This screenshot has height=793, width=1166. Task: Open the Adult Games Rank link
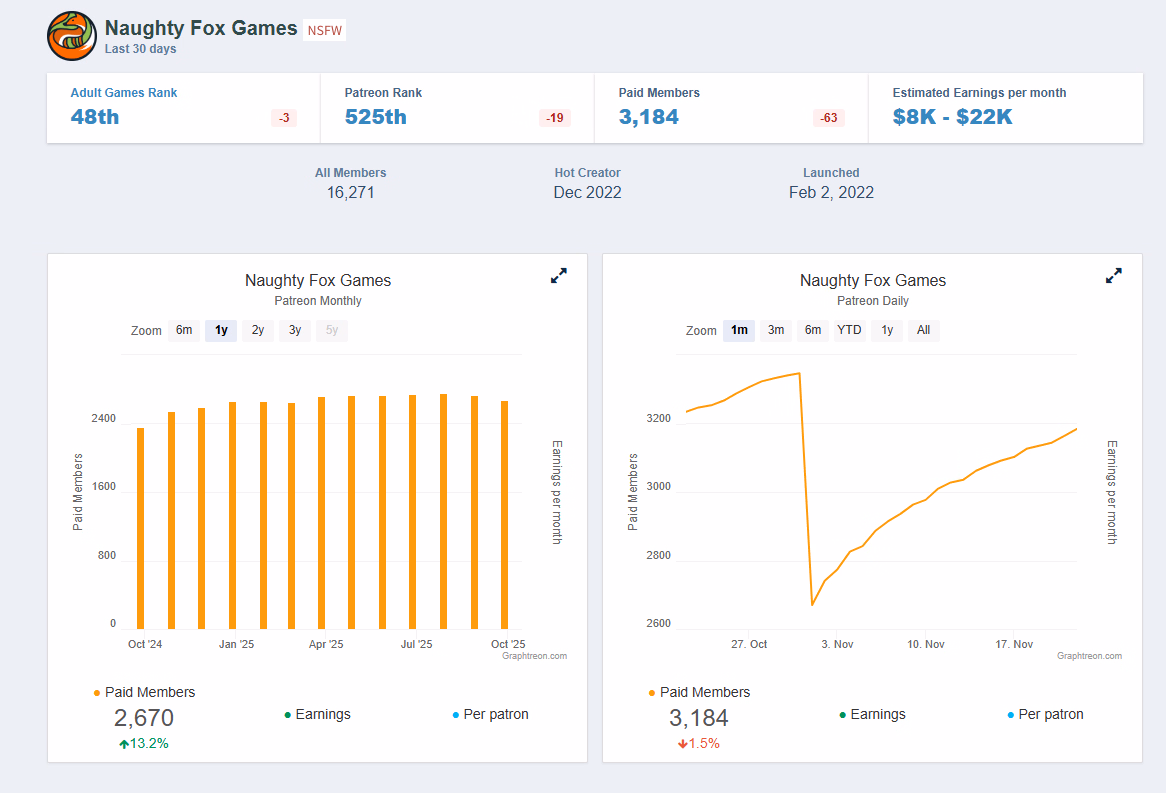tap(124, 93)
